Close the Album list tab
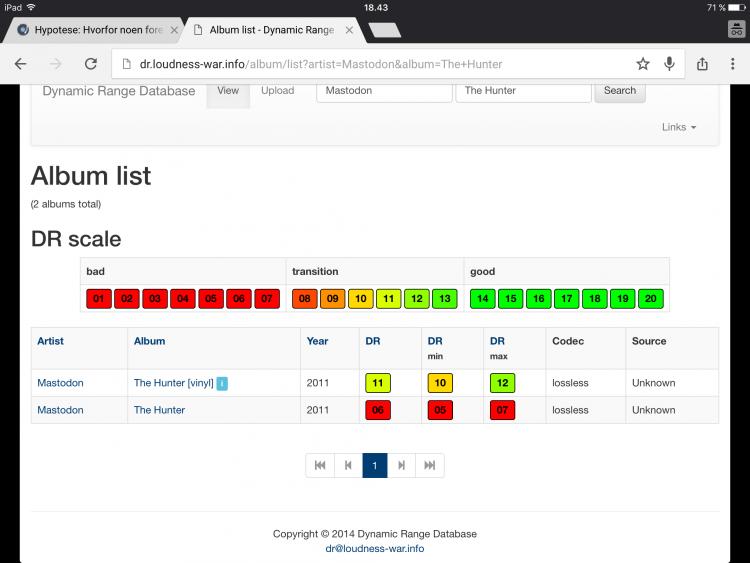 pyautogui.click(x=350, y=30)
